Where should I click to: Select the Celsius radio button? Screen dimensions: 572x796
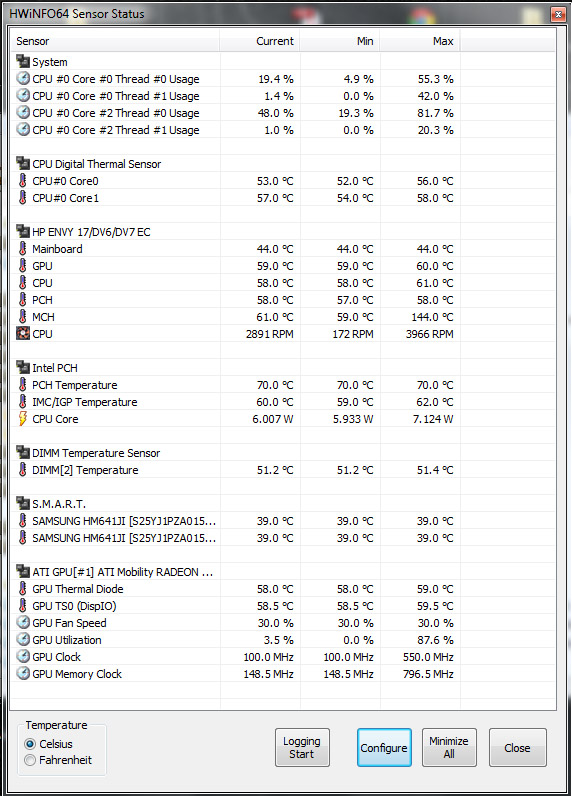[30, 744]
